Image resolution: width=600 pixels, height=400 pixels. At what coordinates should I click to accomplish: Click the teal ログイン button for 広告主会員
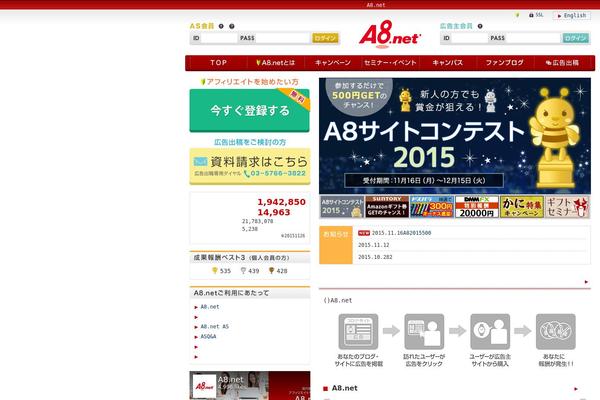576,38
